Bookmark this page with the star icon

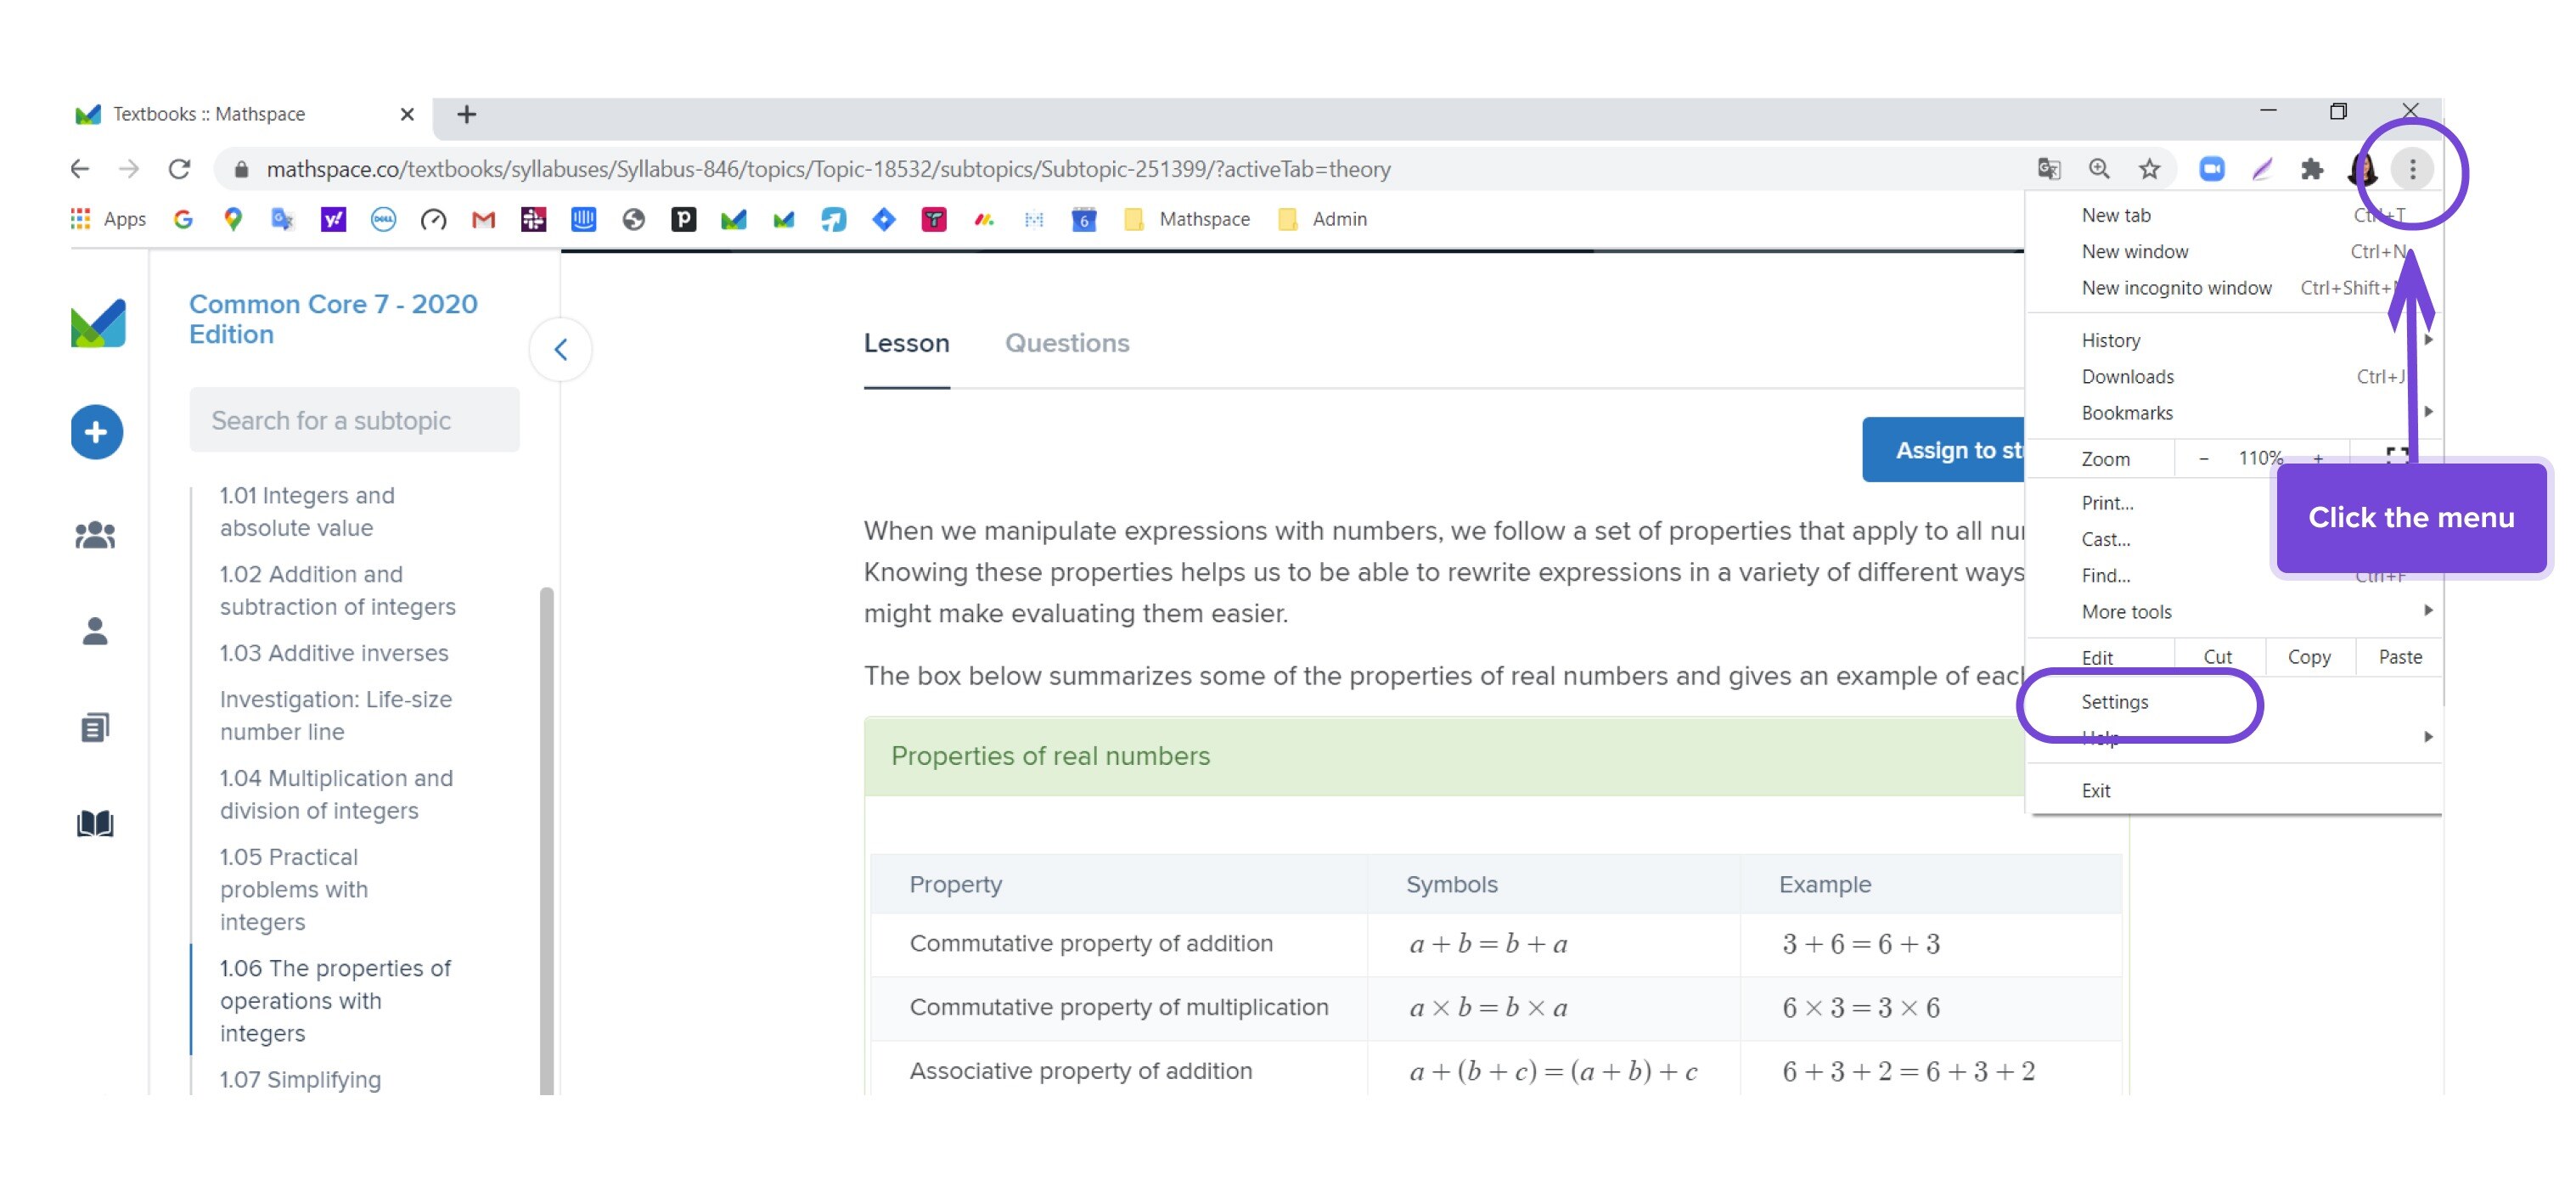pos(2149,169)
